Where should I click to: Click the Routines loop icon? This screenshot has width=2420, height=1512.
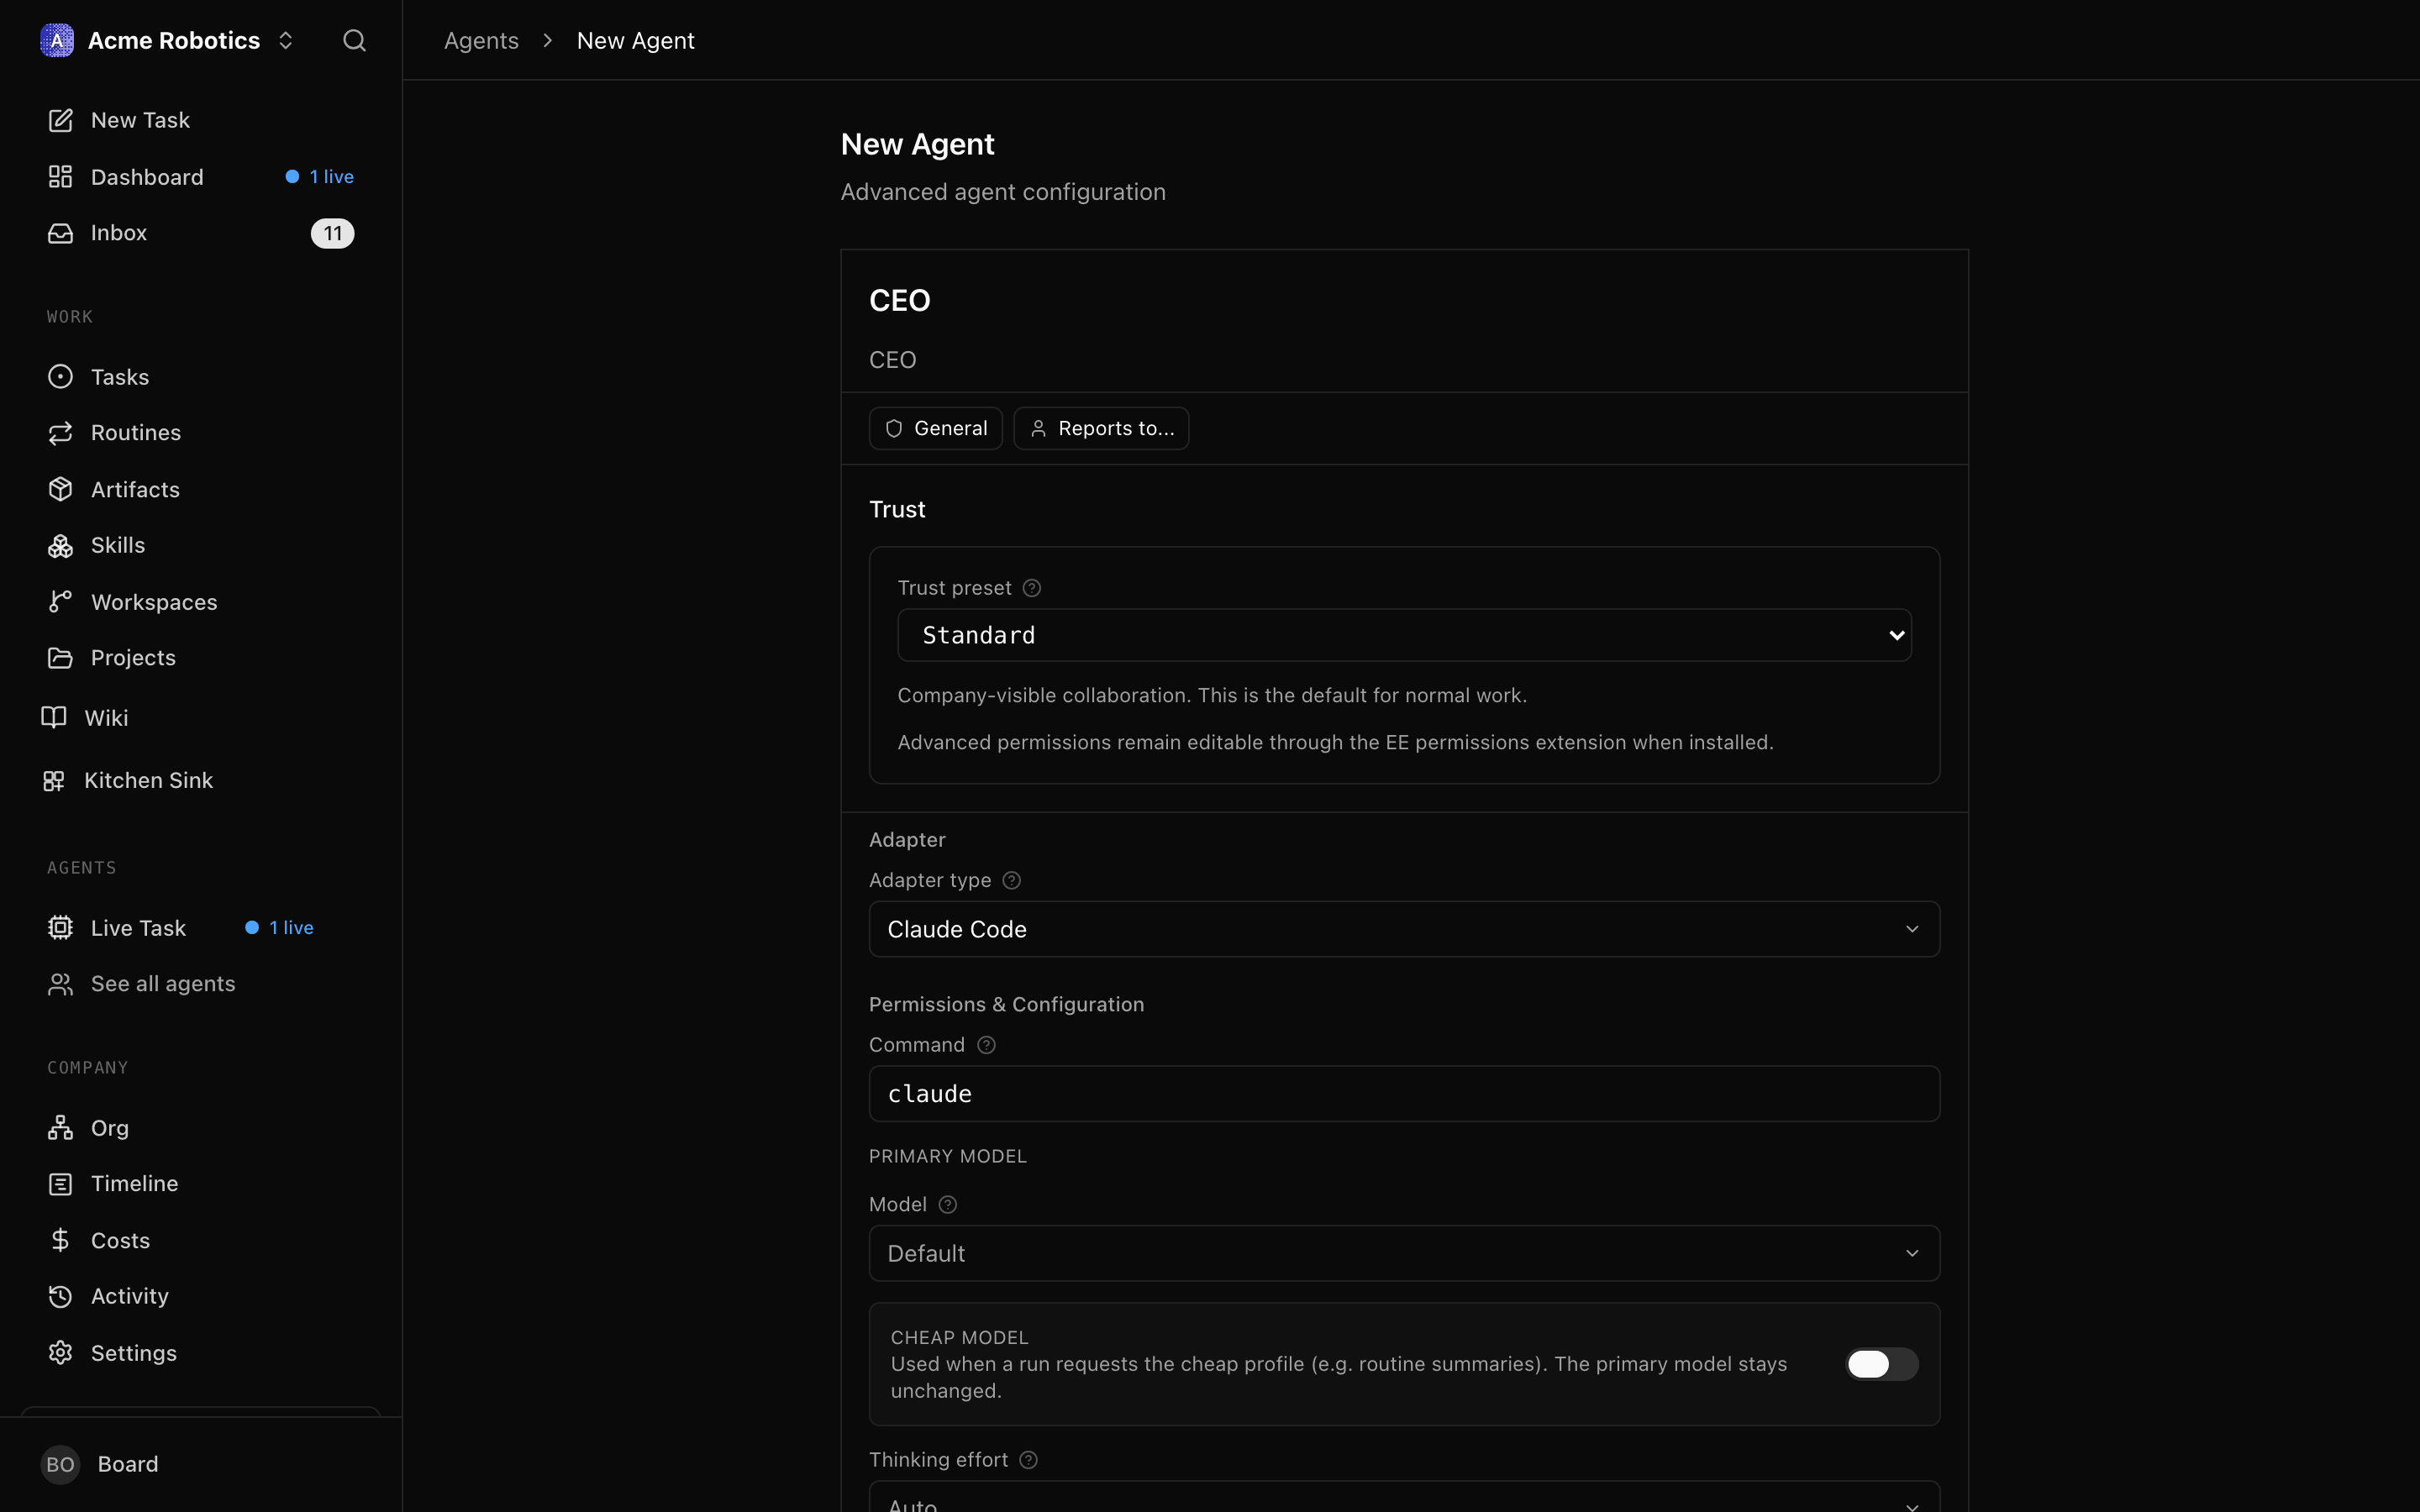tap(60, 433)
